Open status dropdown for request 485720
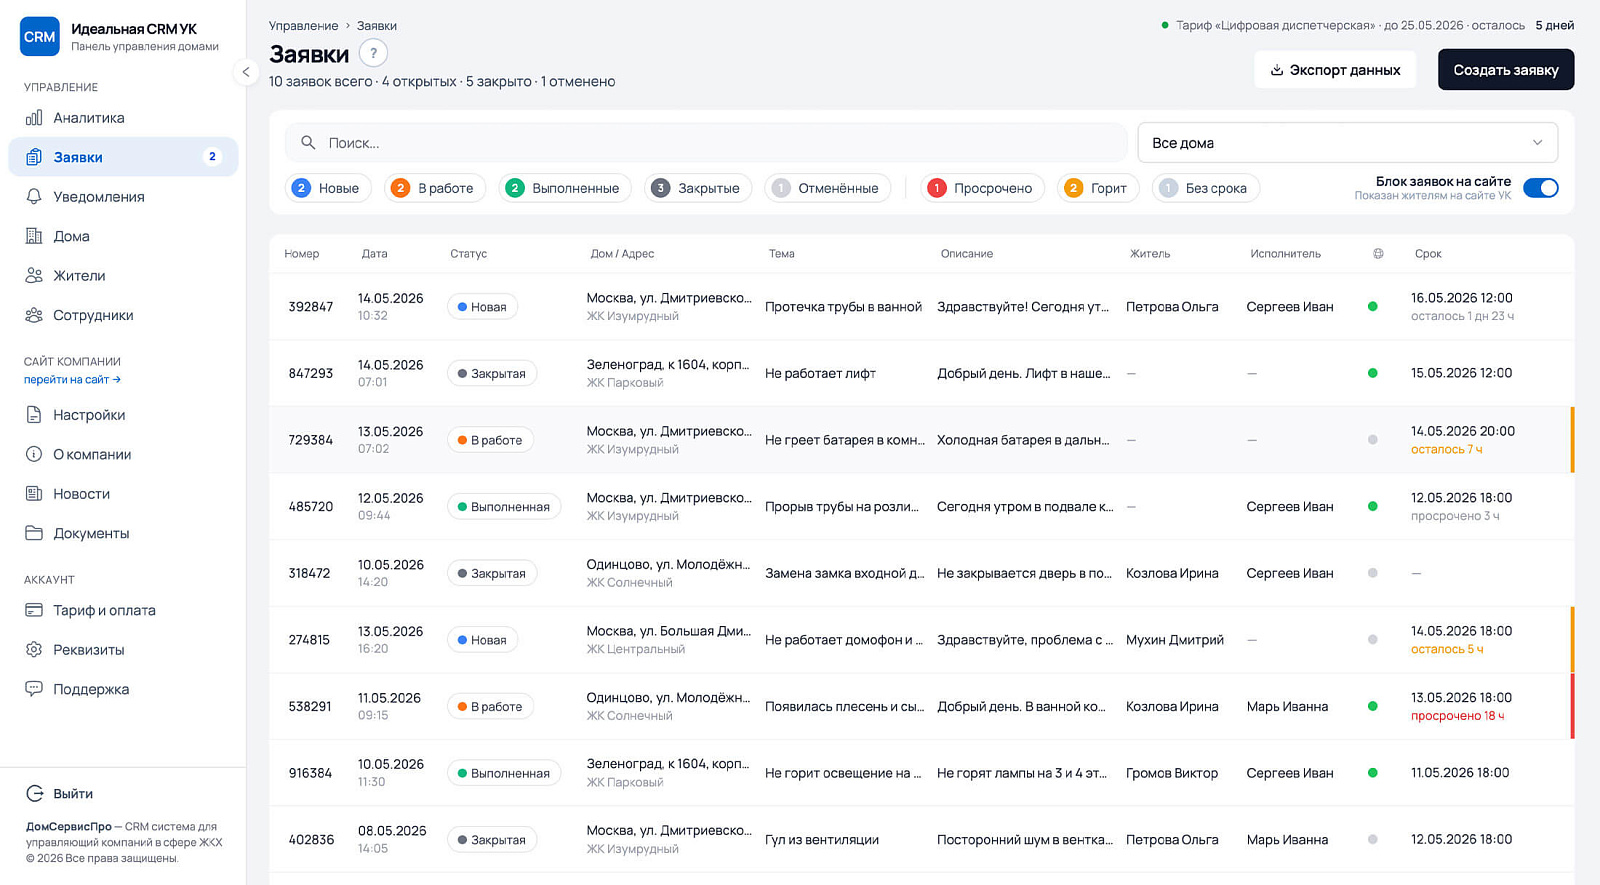 click(504, 507)
